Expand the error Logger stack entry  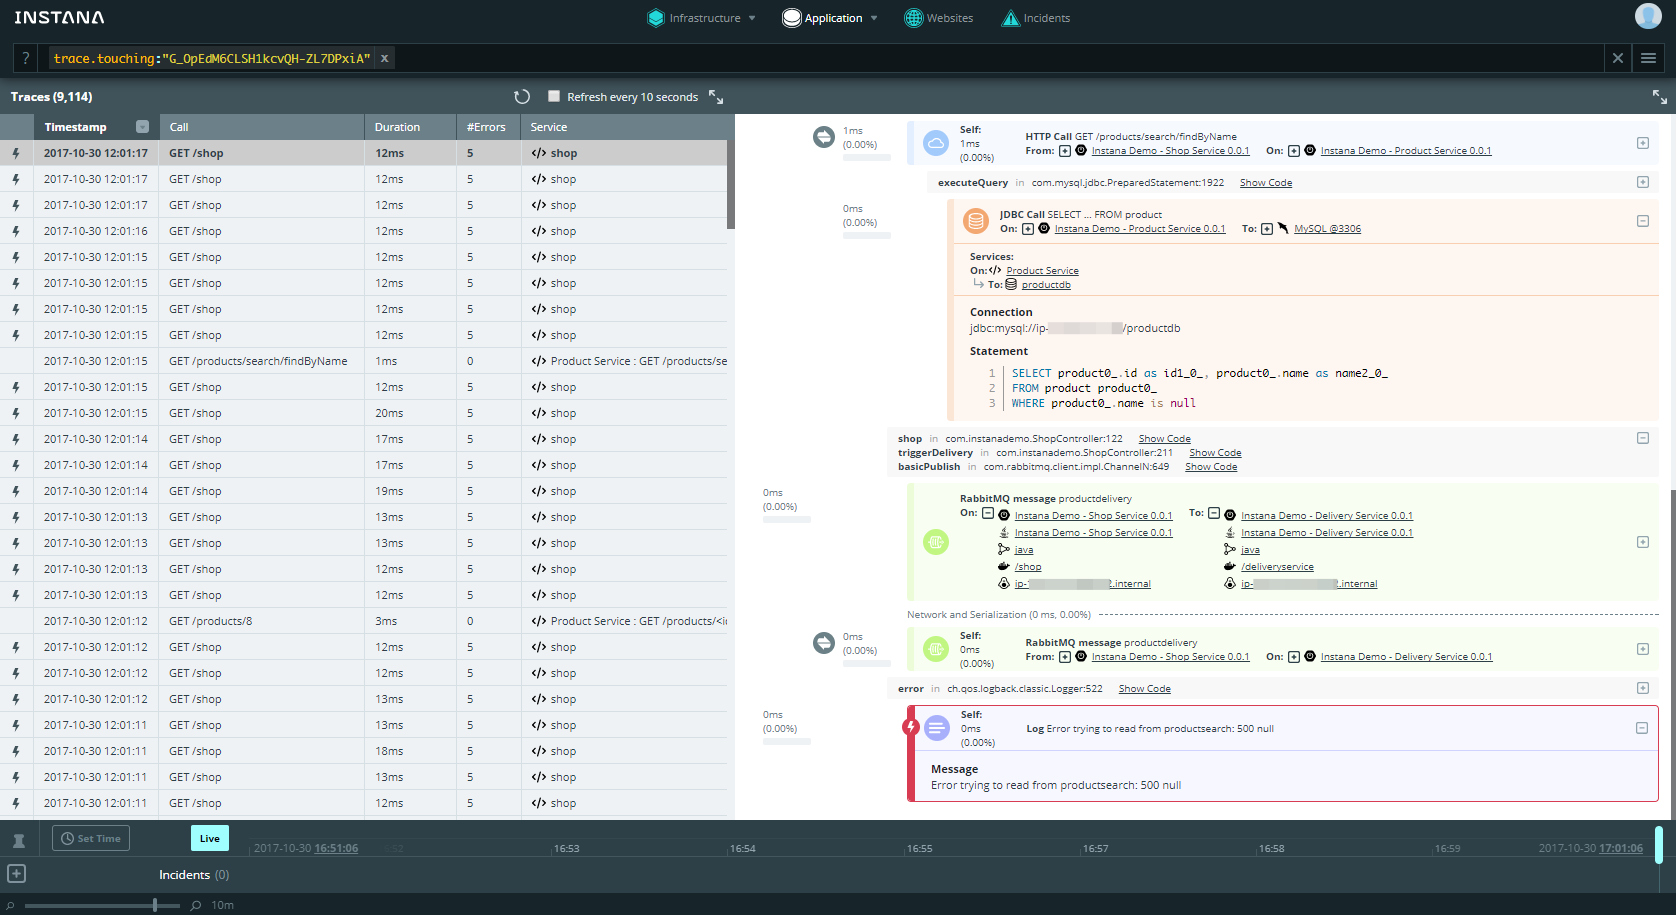(x=1643, y=688)
